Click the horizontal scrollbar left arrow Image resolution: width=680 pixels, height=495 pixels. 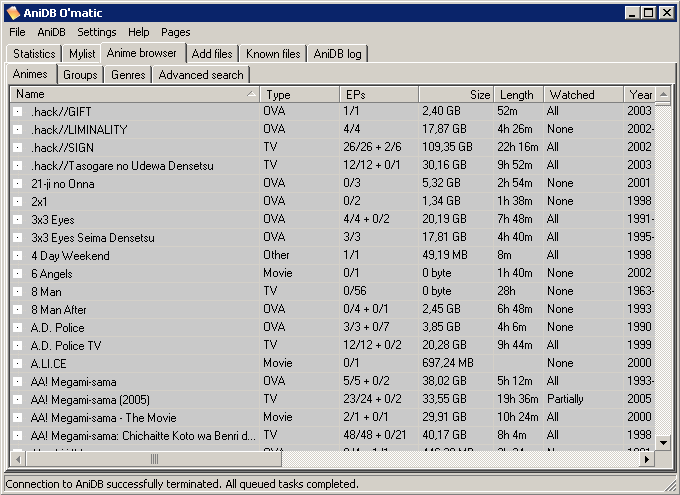[x=18, y=459]
